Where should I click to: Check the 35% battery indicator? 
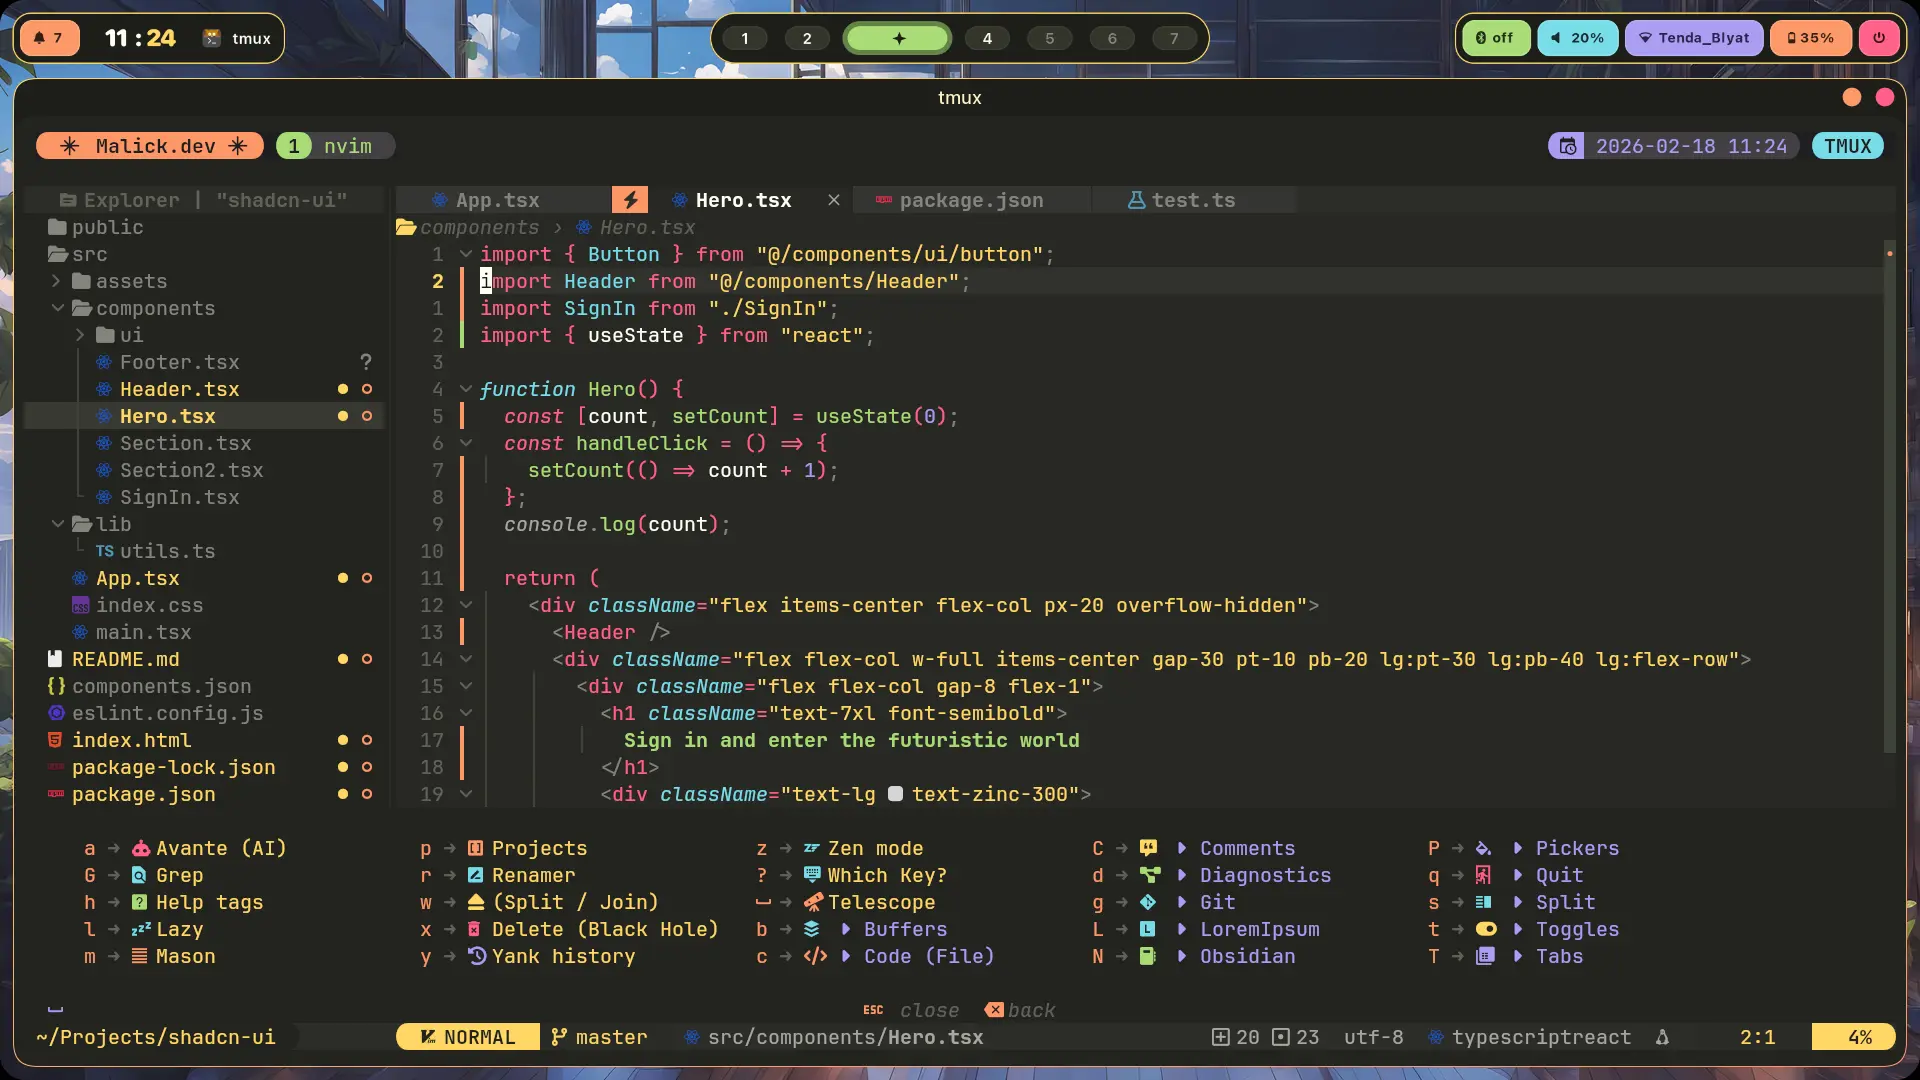(x=1811, y=38)
